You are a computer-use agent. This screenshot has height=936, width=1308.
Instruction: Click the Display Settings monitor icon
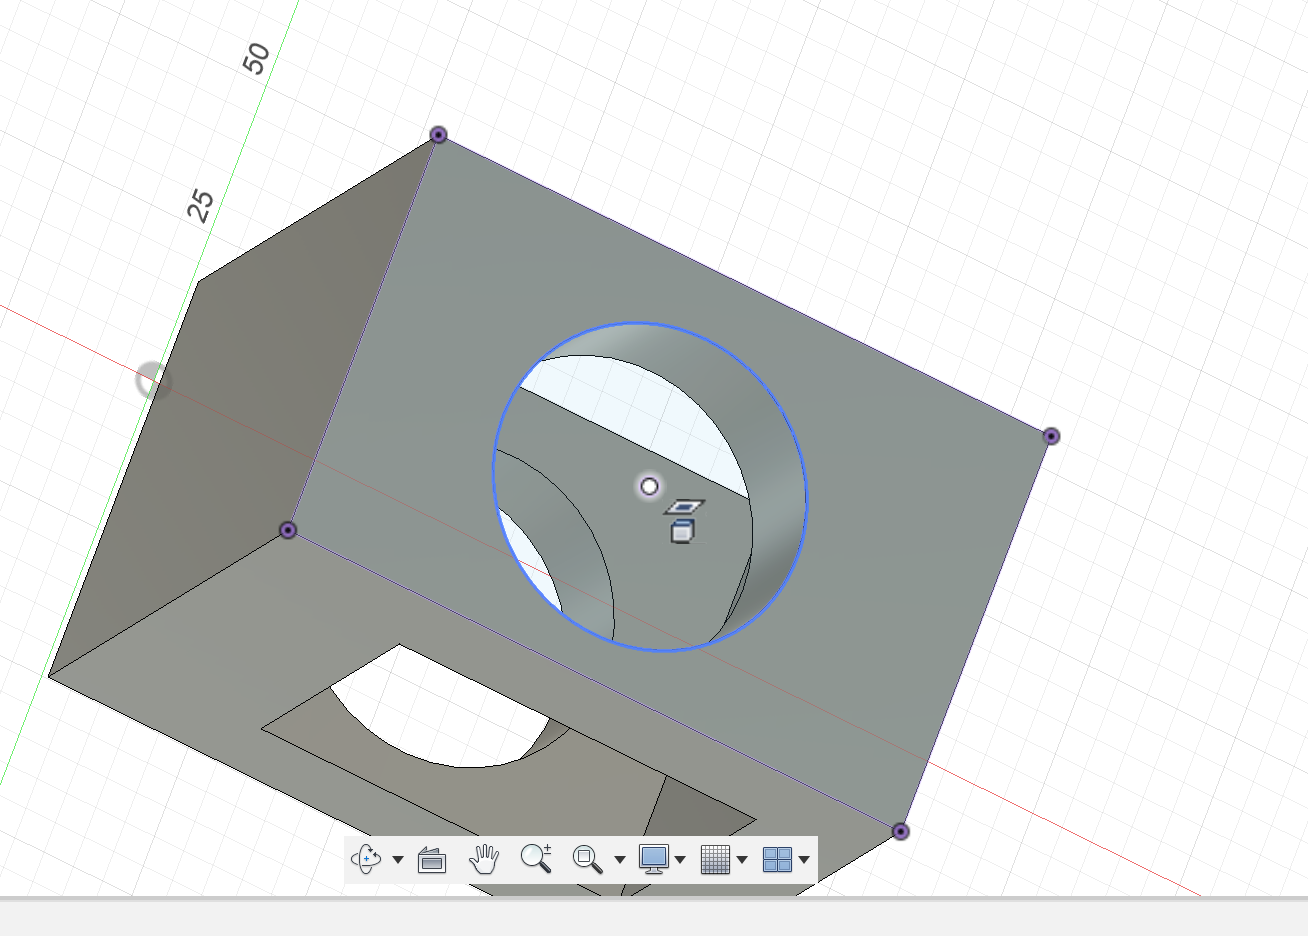656,858
